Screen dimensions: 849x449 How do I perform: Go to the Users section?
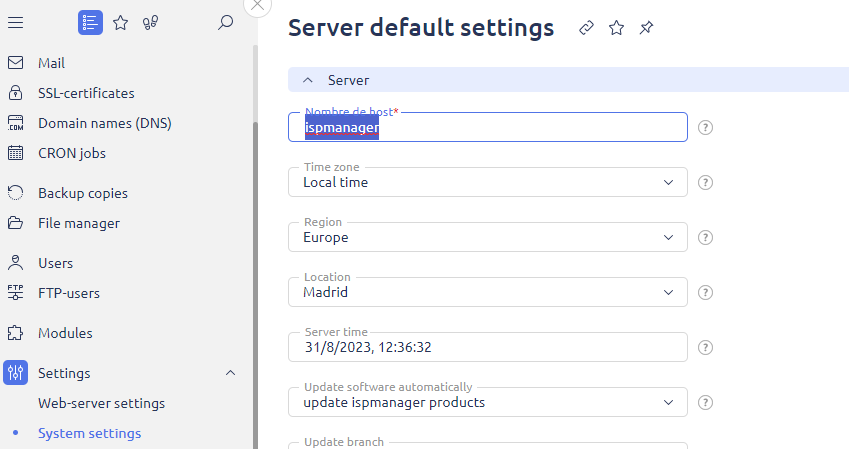55,263
